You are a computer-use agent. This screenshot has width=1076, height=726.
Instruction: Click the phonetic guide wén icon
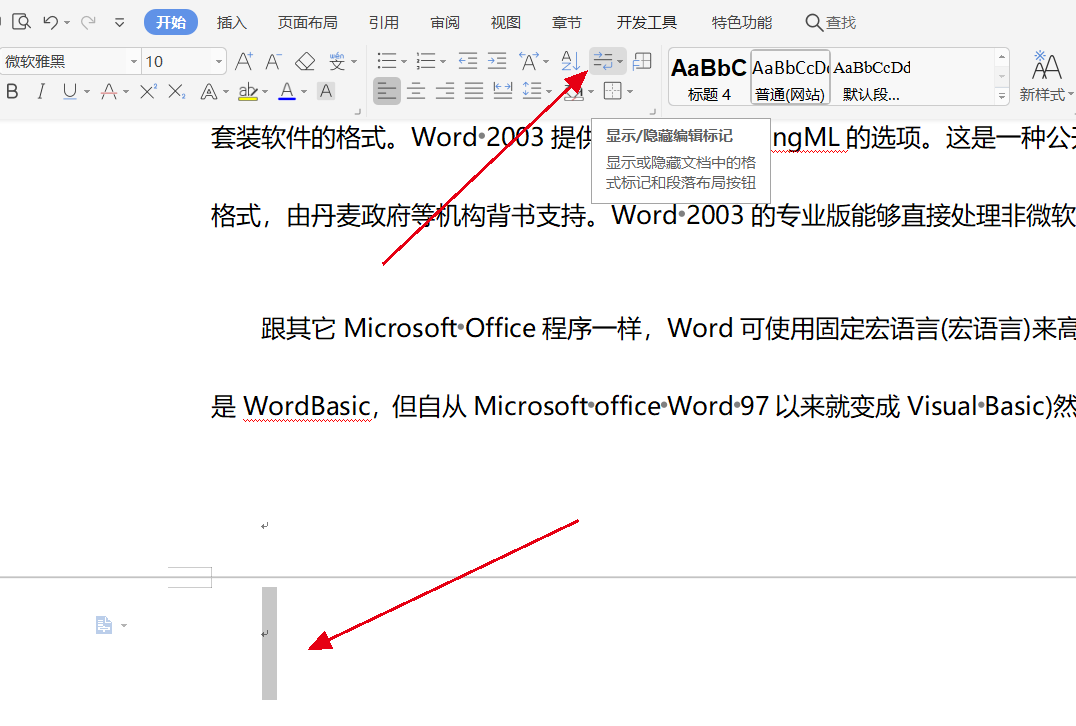click(337, 61)
